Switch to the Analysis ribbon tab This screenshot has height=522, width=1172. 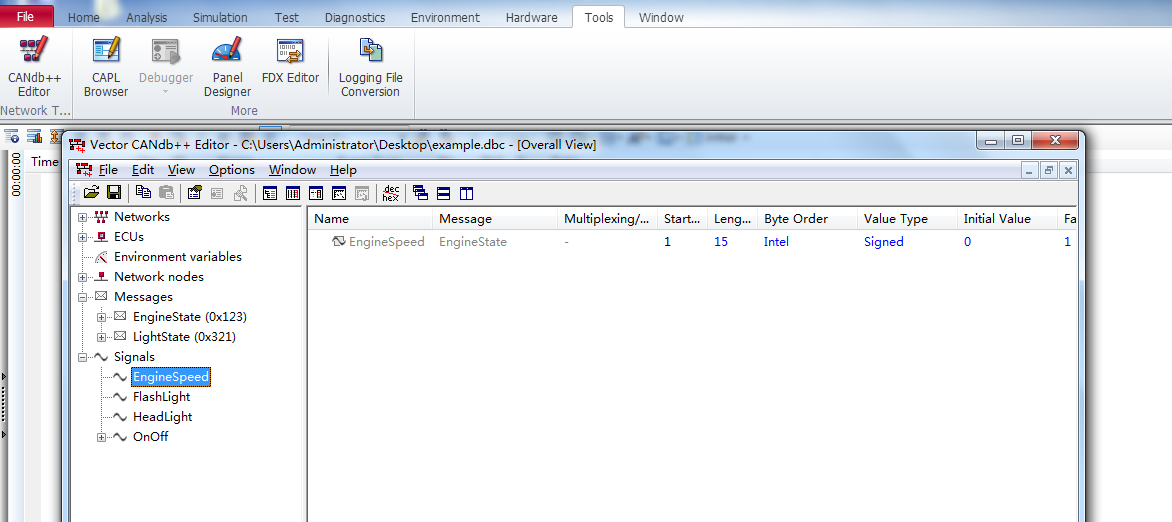pyautogui.click(x=146, y=17)
